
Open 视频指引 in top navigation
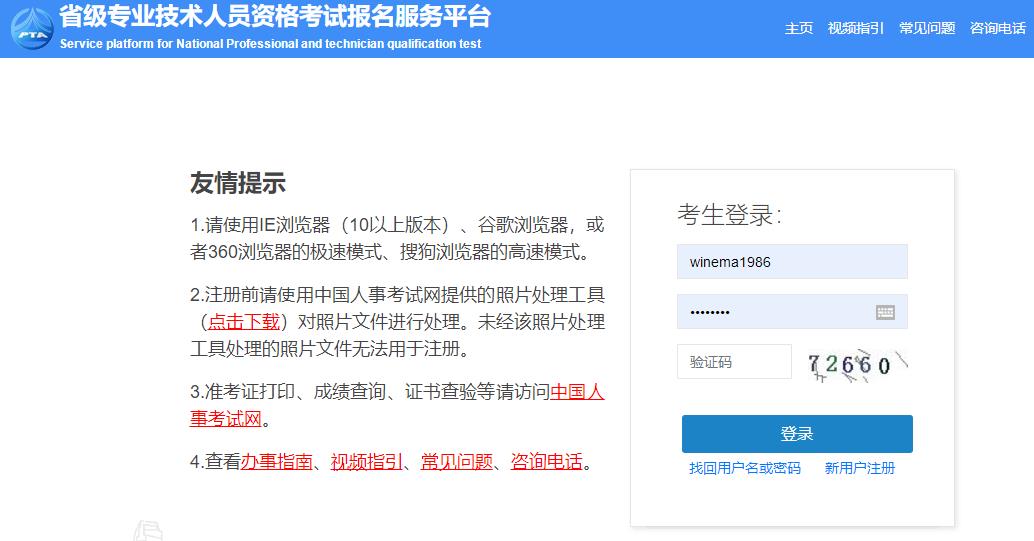pyautogui.click(x=855, y=28)
